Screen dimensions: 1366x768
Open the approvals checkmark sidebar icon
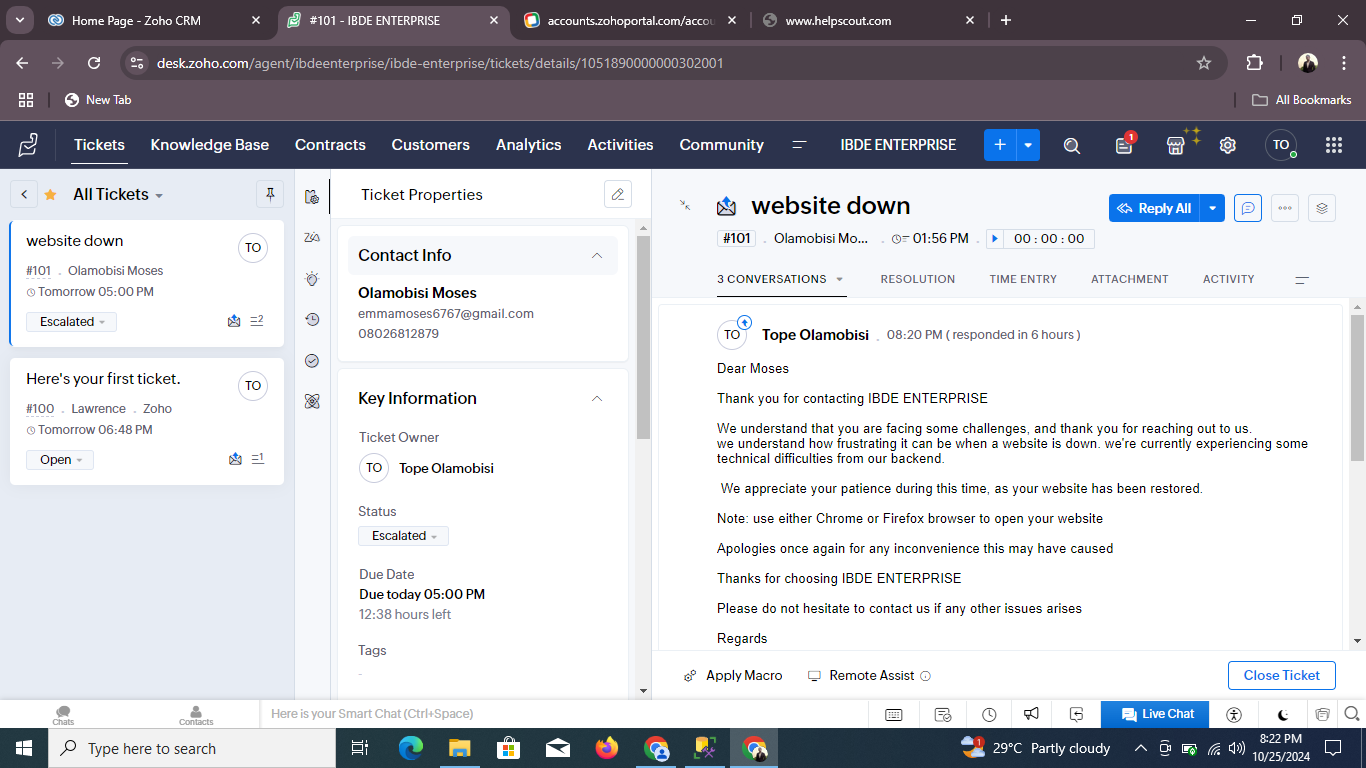[312, 361]
